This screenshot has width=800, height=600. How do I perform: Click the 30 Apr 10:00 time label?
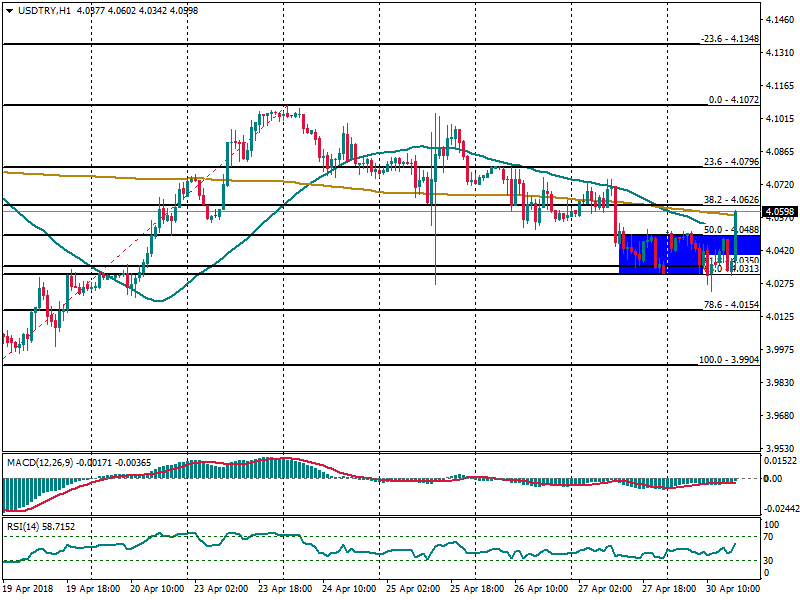[x=730, y=591]
